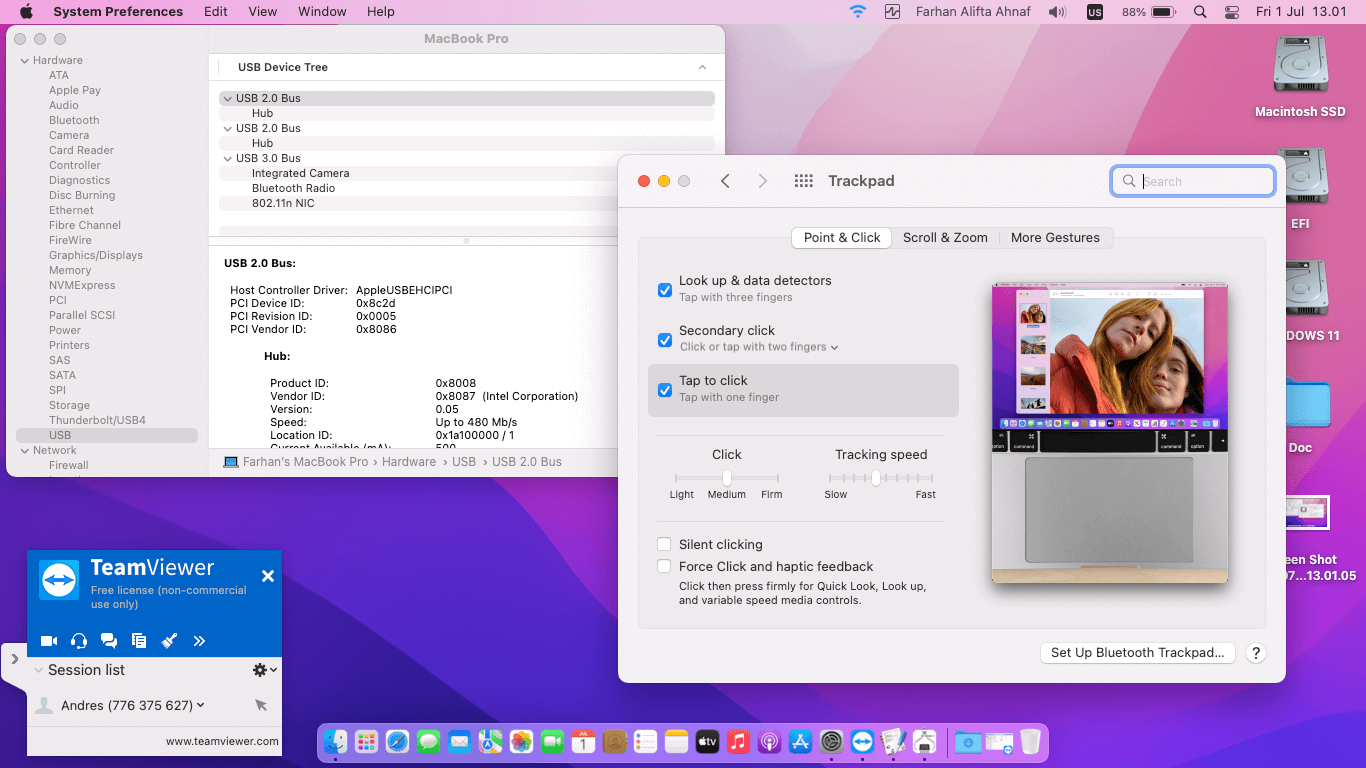Switch to the Scroll & Zoom tab
Image resolution: width=1366 pixels, height=768 pixels.
click(x=945, y=238)
